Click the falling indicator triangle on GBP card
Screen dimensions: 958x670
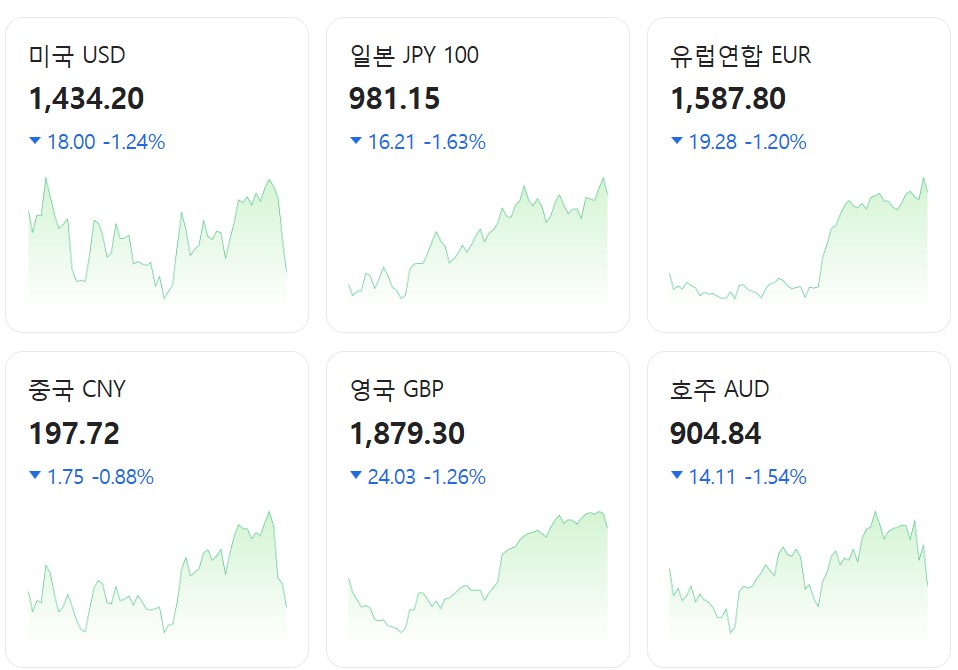[x=356, y=476]
